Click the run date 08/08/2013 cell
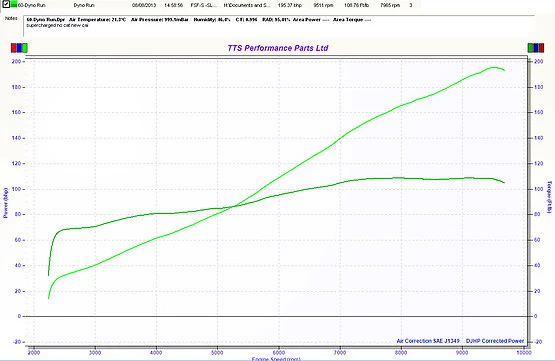Image resolution: width=555 pixels, height=361 pixels. click(144, 5)
